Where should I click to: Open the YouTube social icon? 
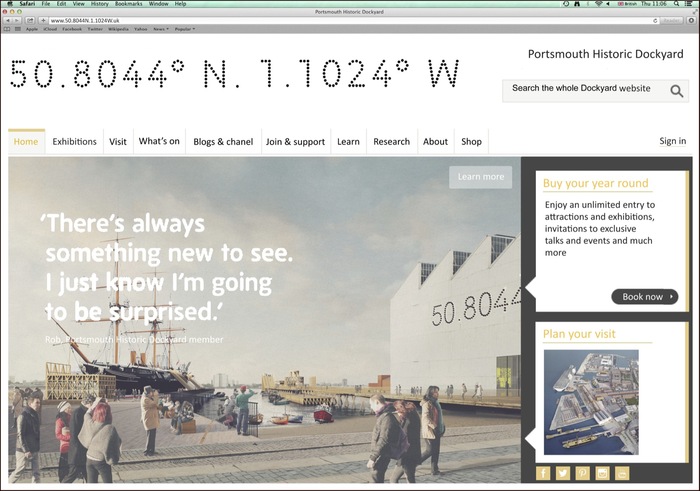pyautogui.click(x=623, y=473)
